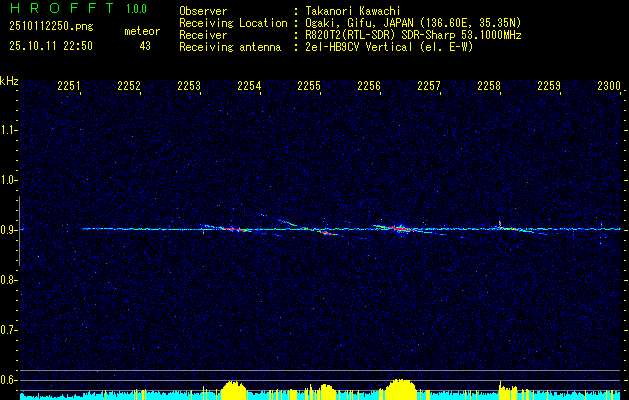The width and height of the screenshot is (629, 400).
Task: Click the meteor label
Action: 142,31
